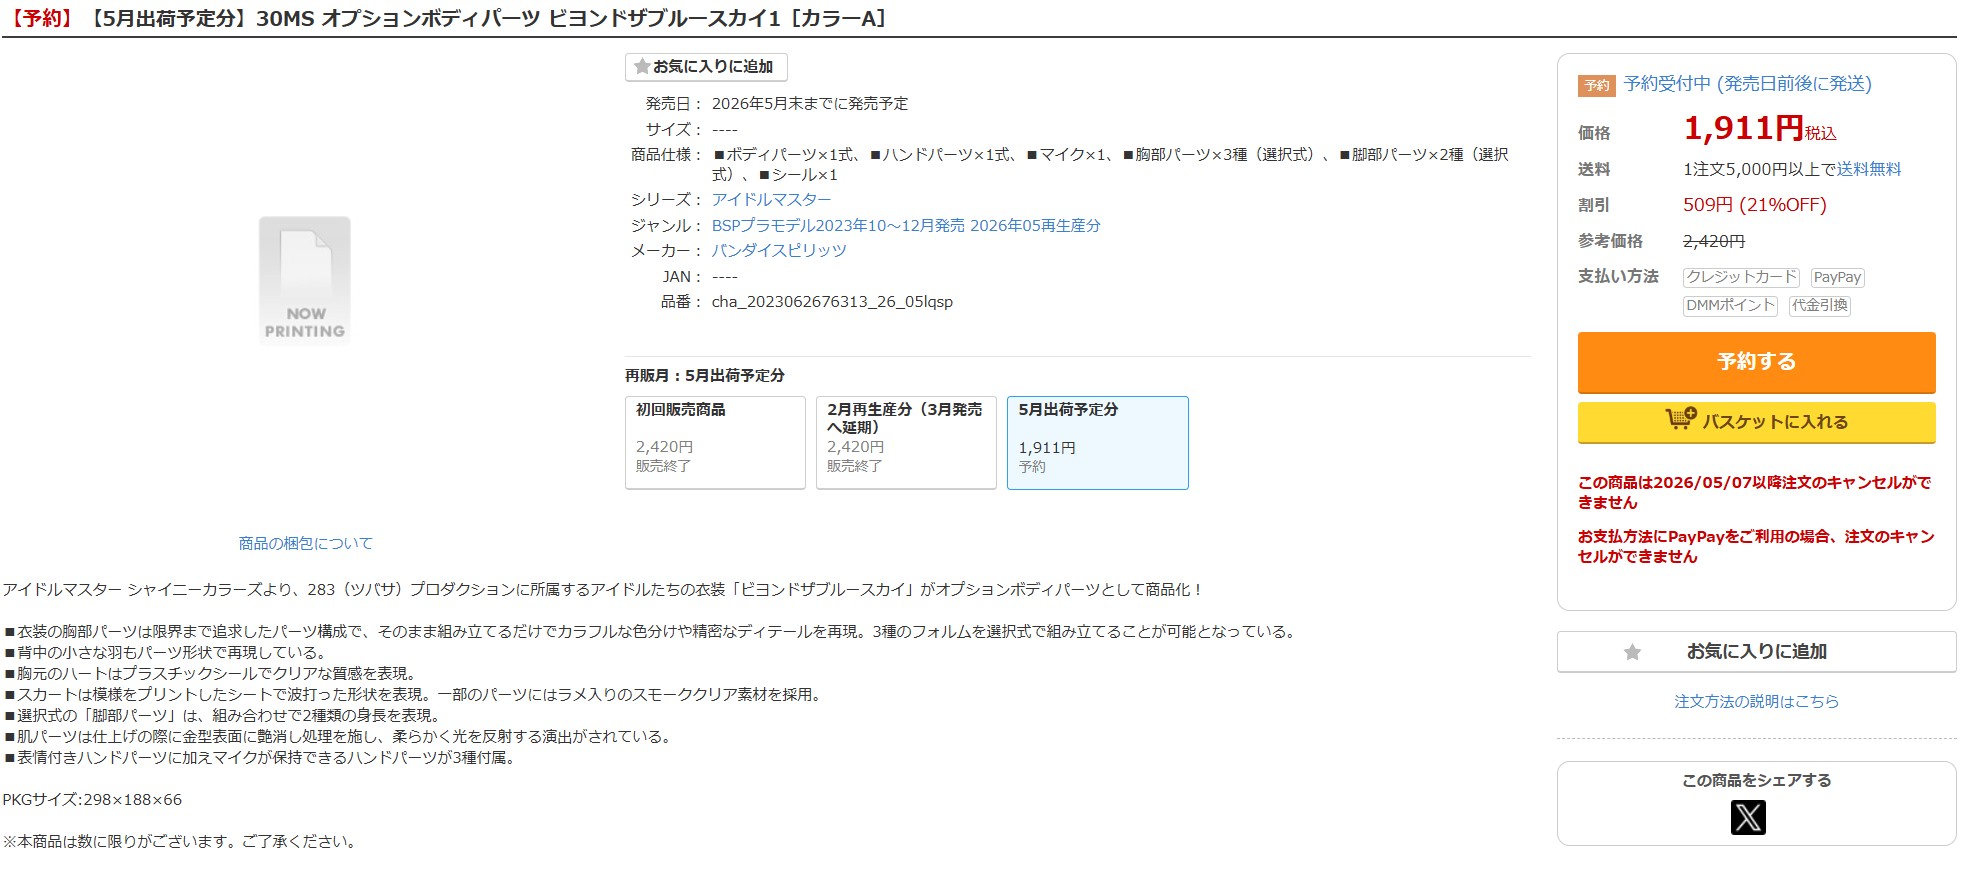
Task: Click the orange 予約する button
Action: pyautogui.click(x=1756, y=362)
